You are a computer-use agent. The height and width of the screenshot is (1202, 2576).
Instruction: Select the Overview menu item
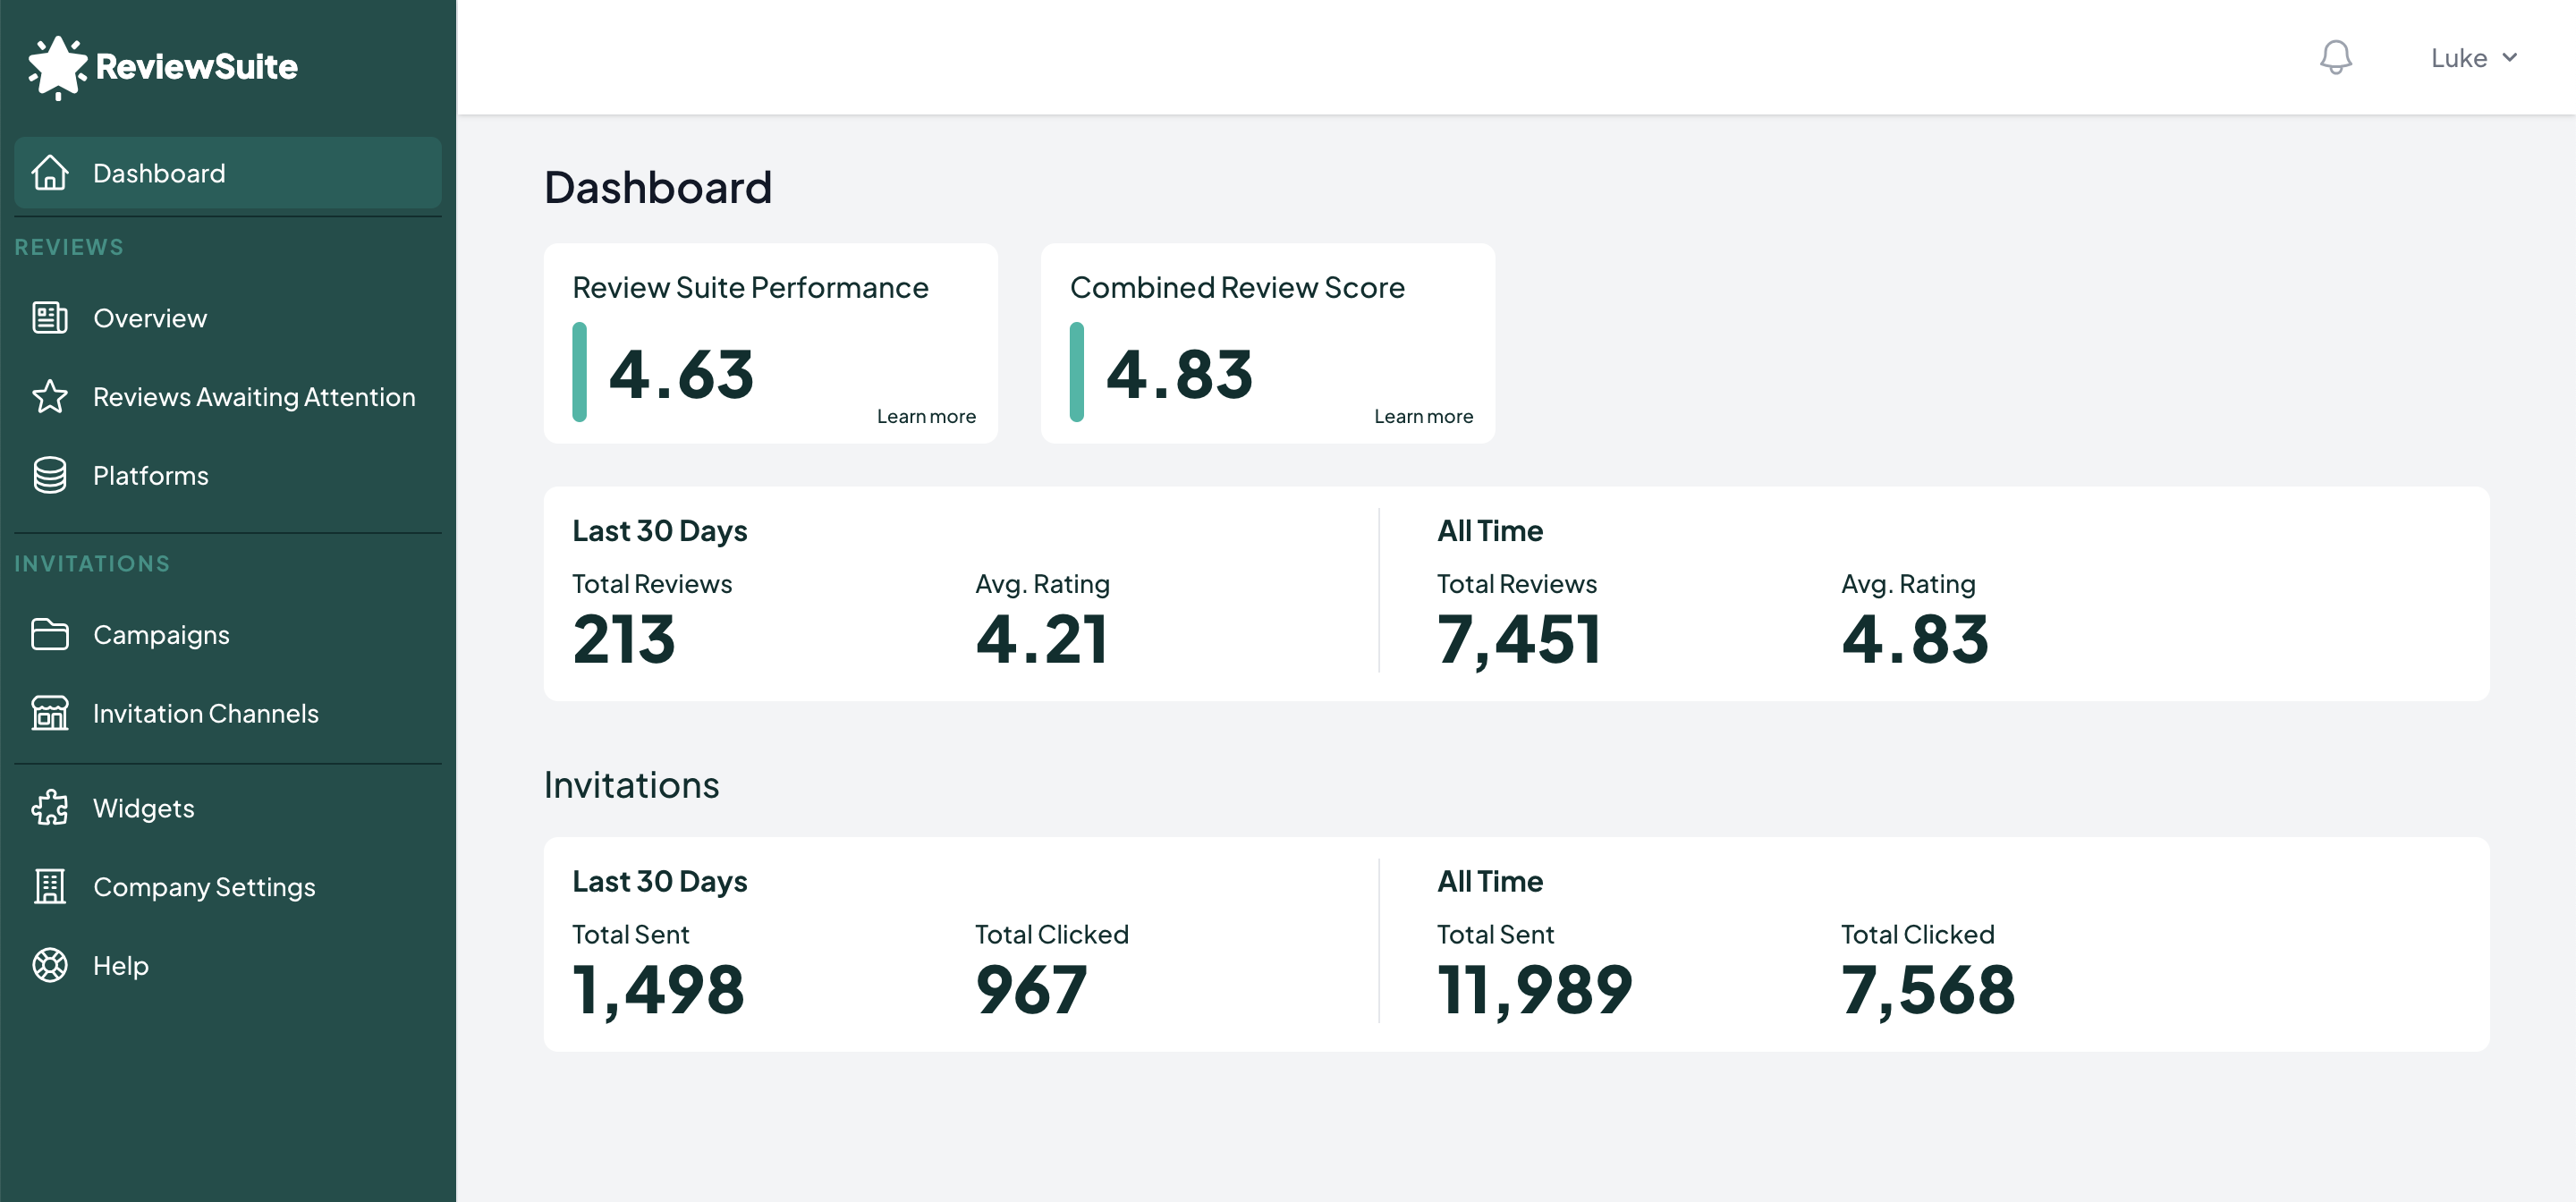149,317
